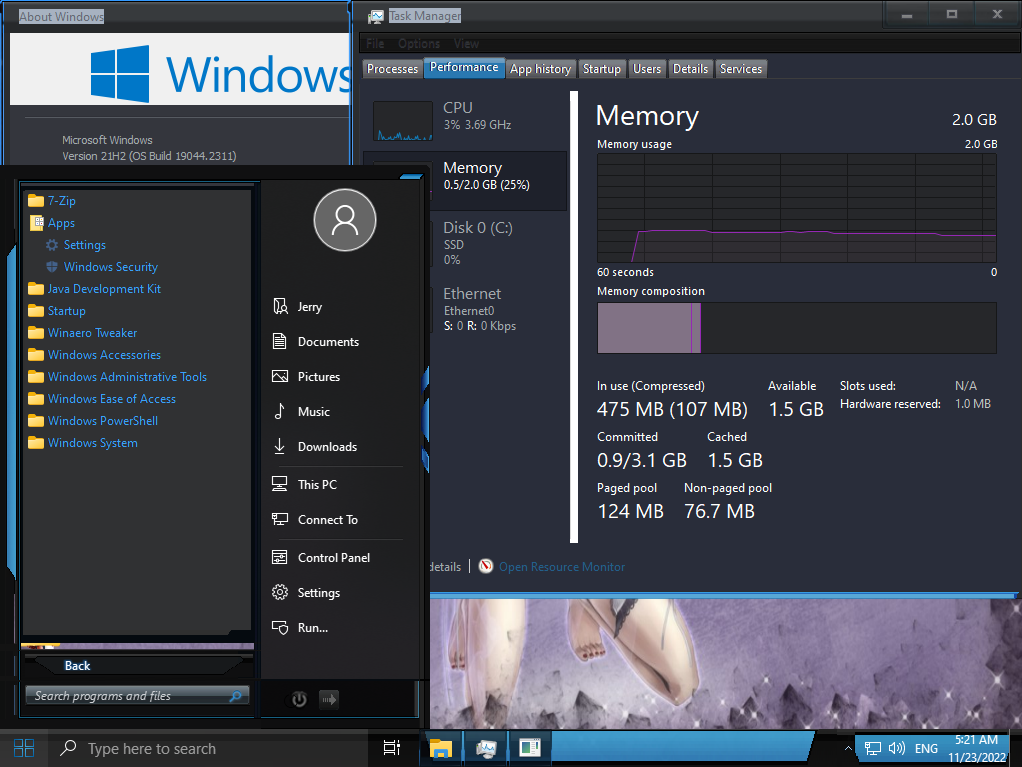Expand Windows Ease of Access folder

[x=102, y=399]
